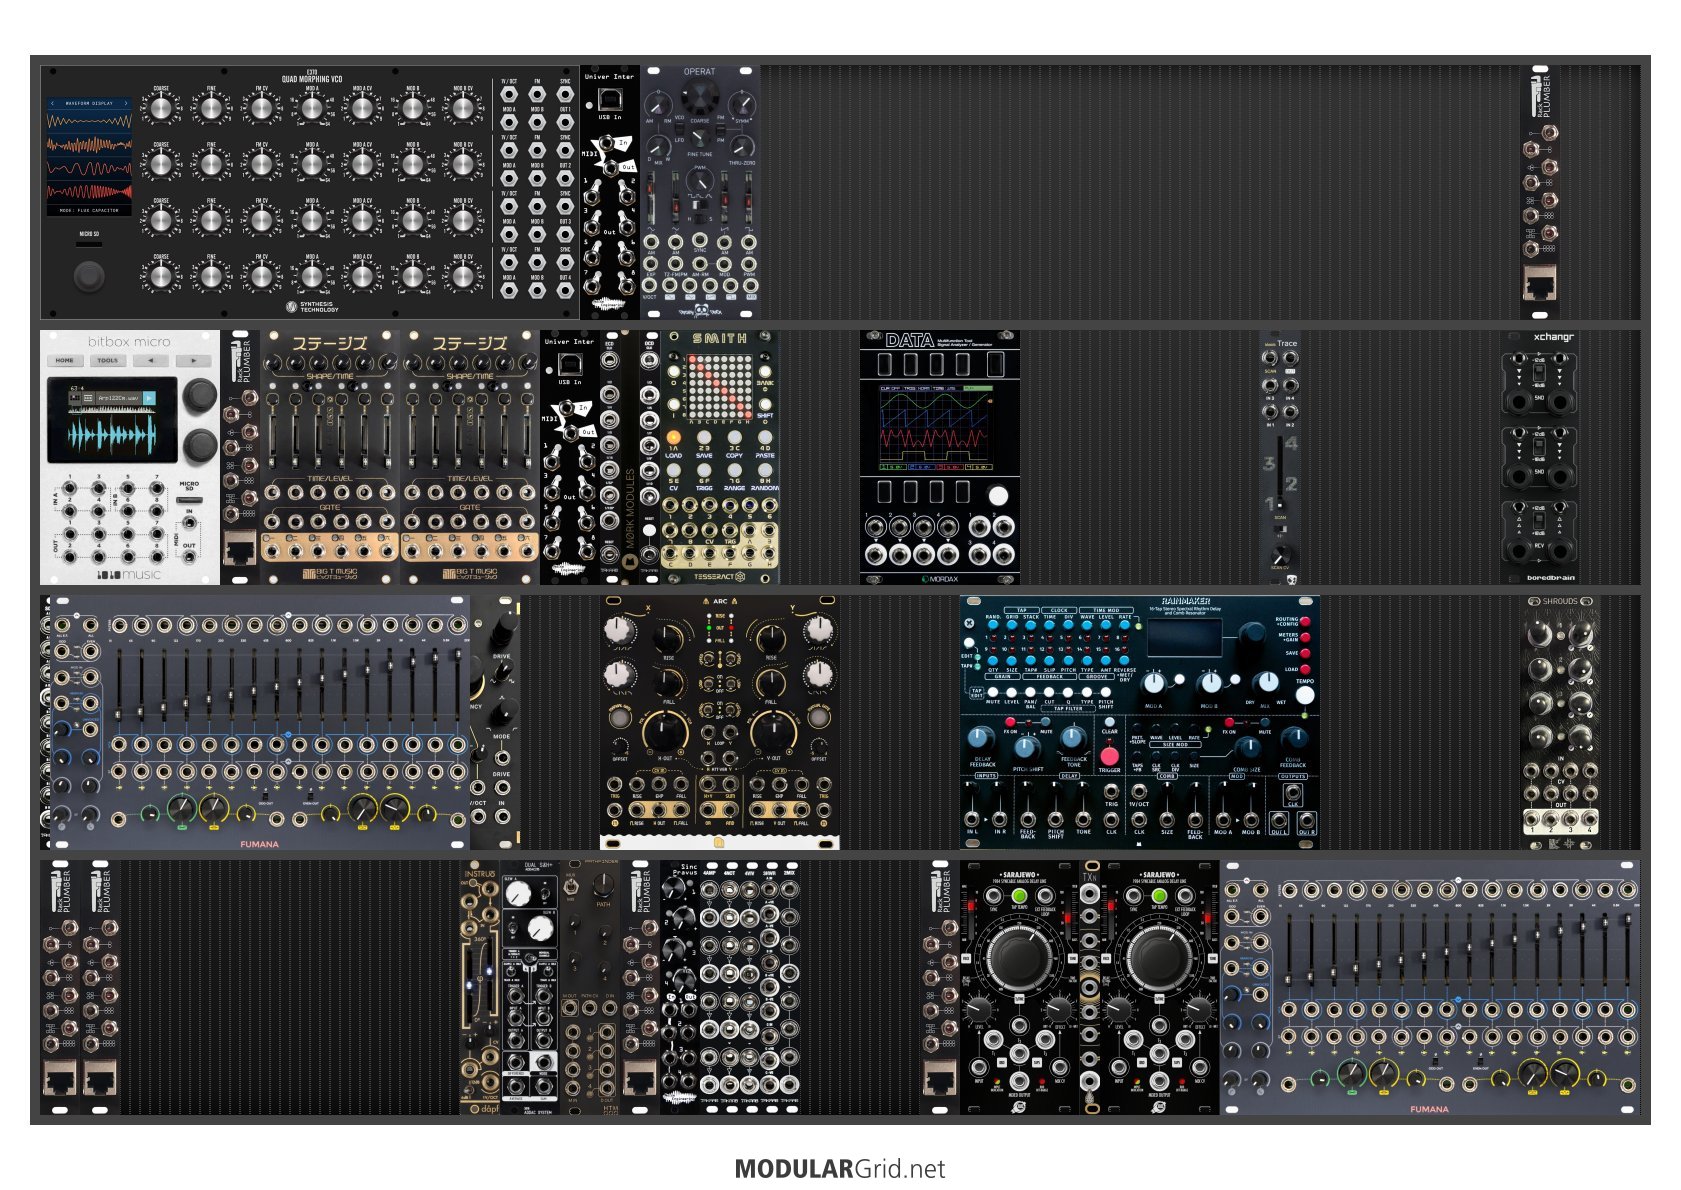Tap the TOOLS button on bitbox micro
Viewport: 1681px width, 1190px height.
(108, 360)
